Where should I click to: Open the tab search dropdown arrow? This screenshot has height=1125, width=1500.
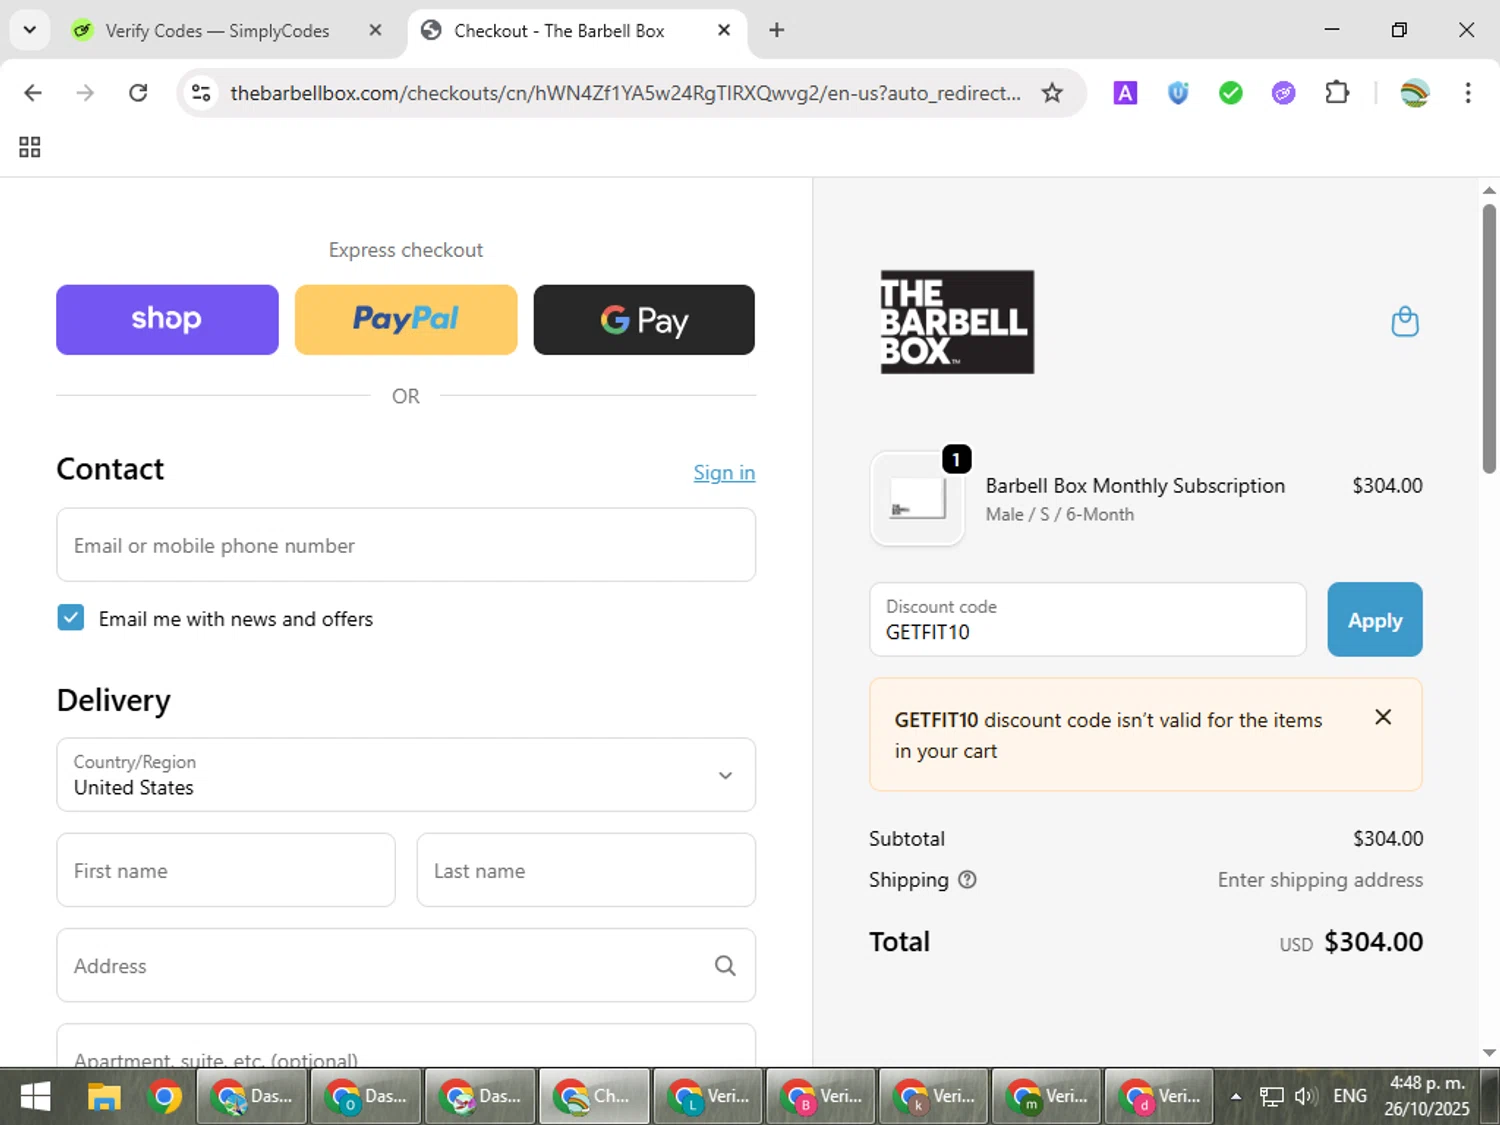(x=30, y=30)
